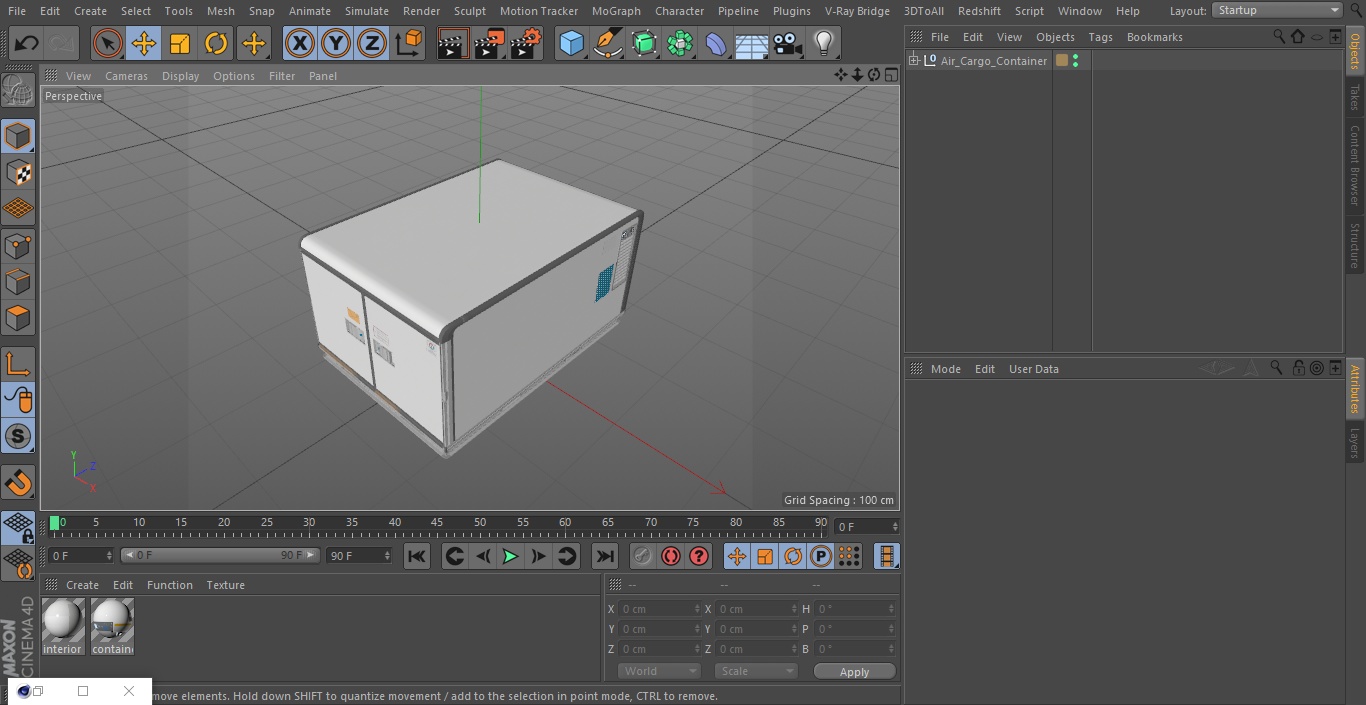1366x705 pixels.
Task: Switch to Polygons mode
Action: pos(18,318)
